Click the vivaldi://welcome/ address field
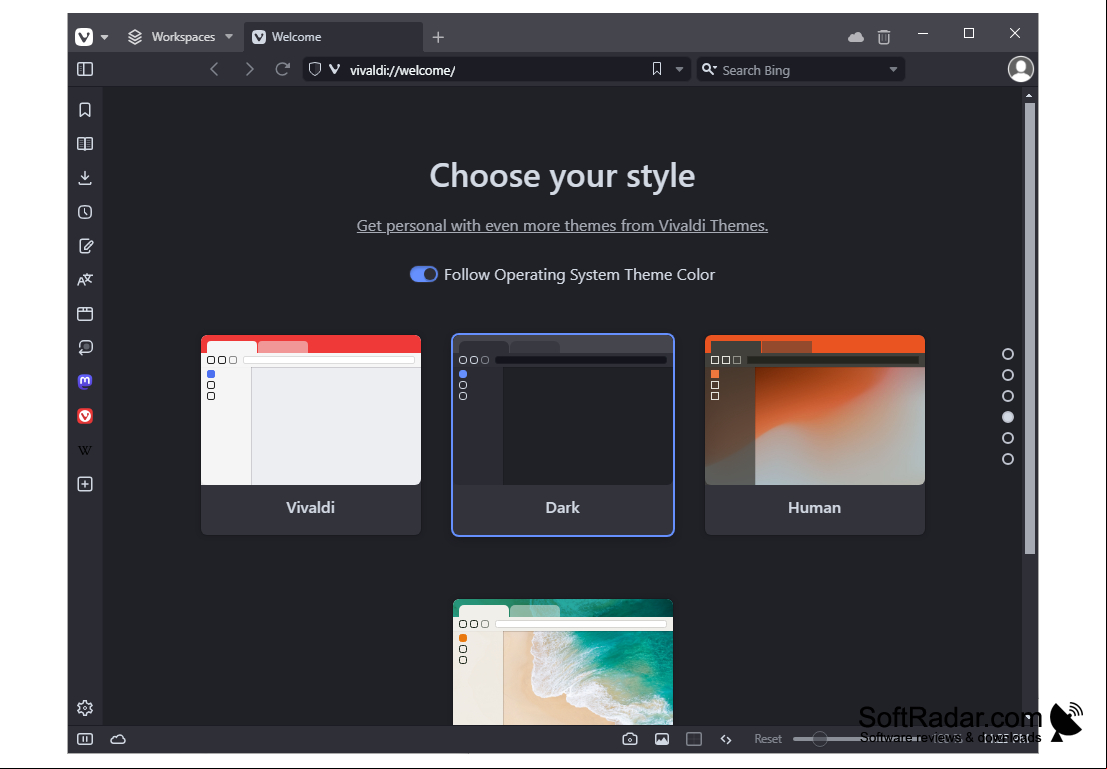 pos(496,69)
